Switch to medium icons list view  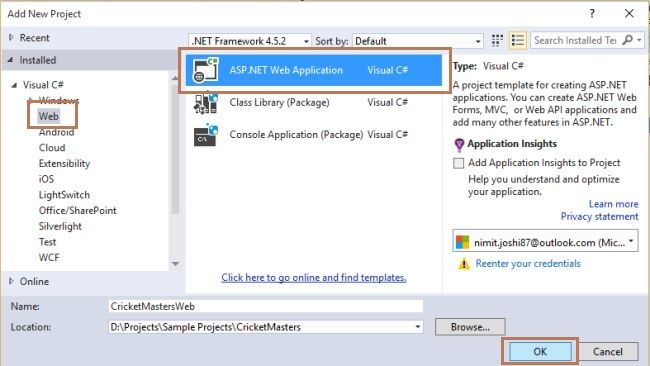(x=518, y=41)
